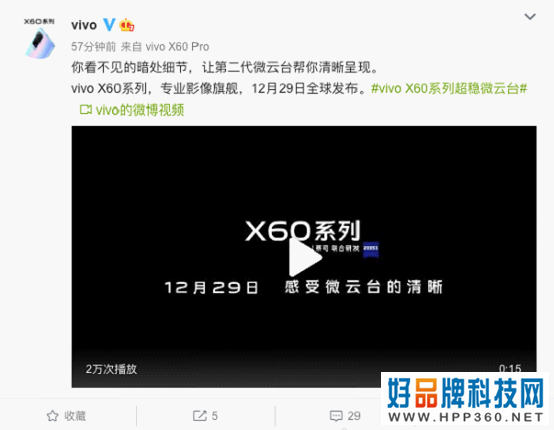Play the X60系列 video
Screen dimensions: 554x430
[305, 258]
